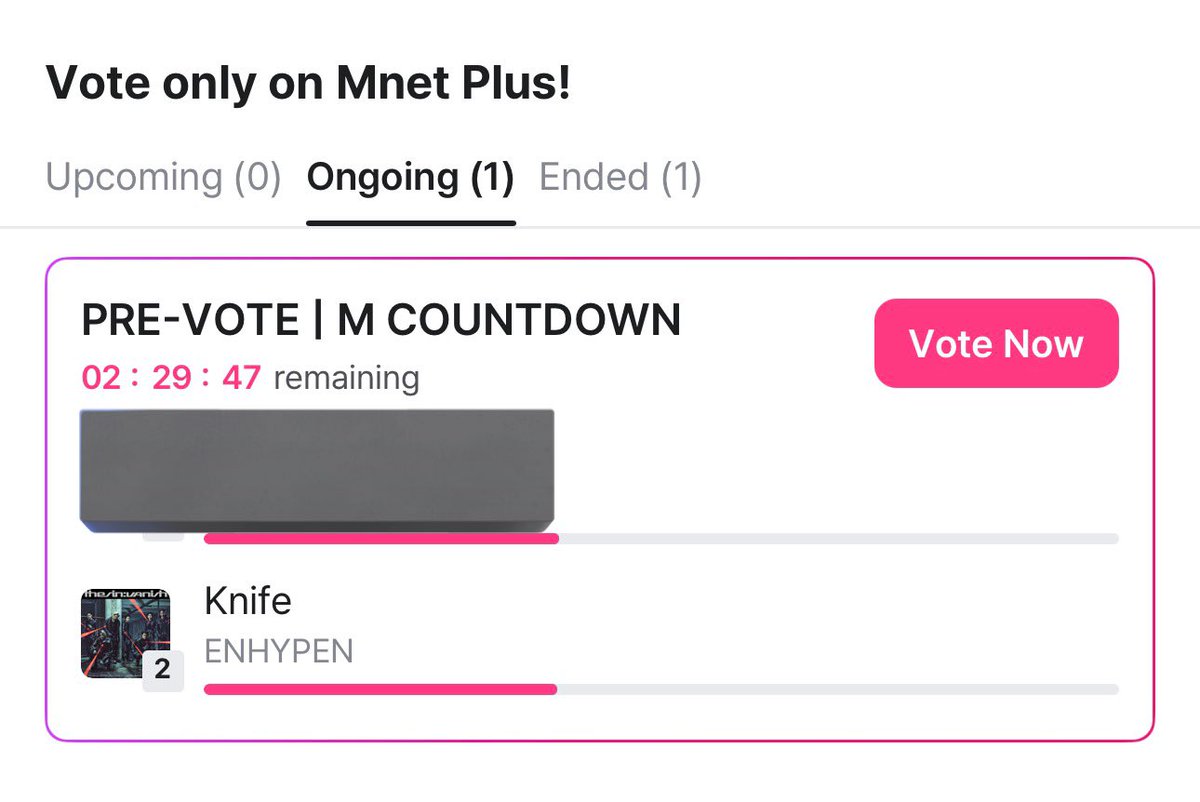
Task: Select the Knife song title
Action: 247,601
